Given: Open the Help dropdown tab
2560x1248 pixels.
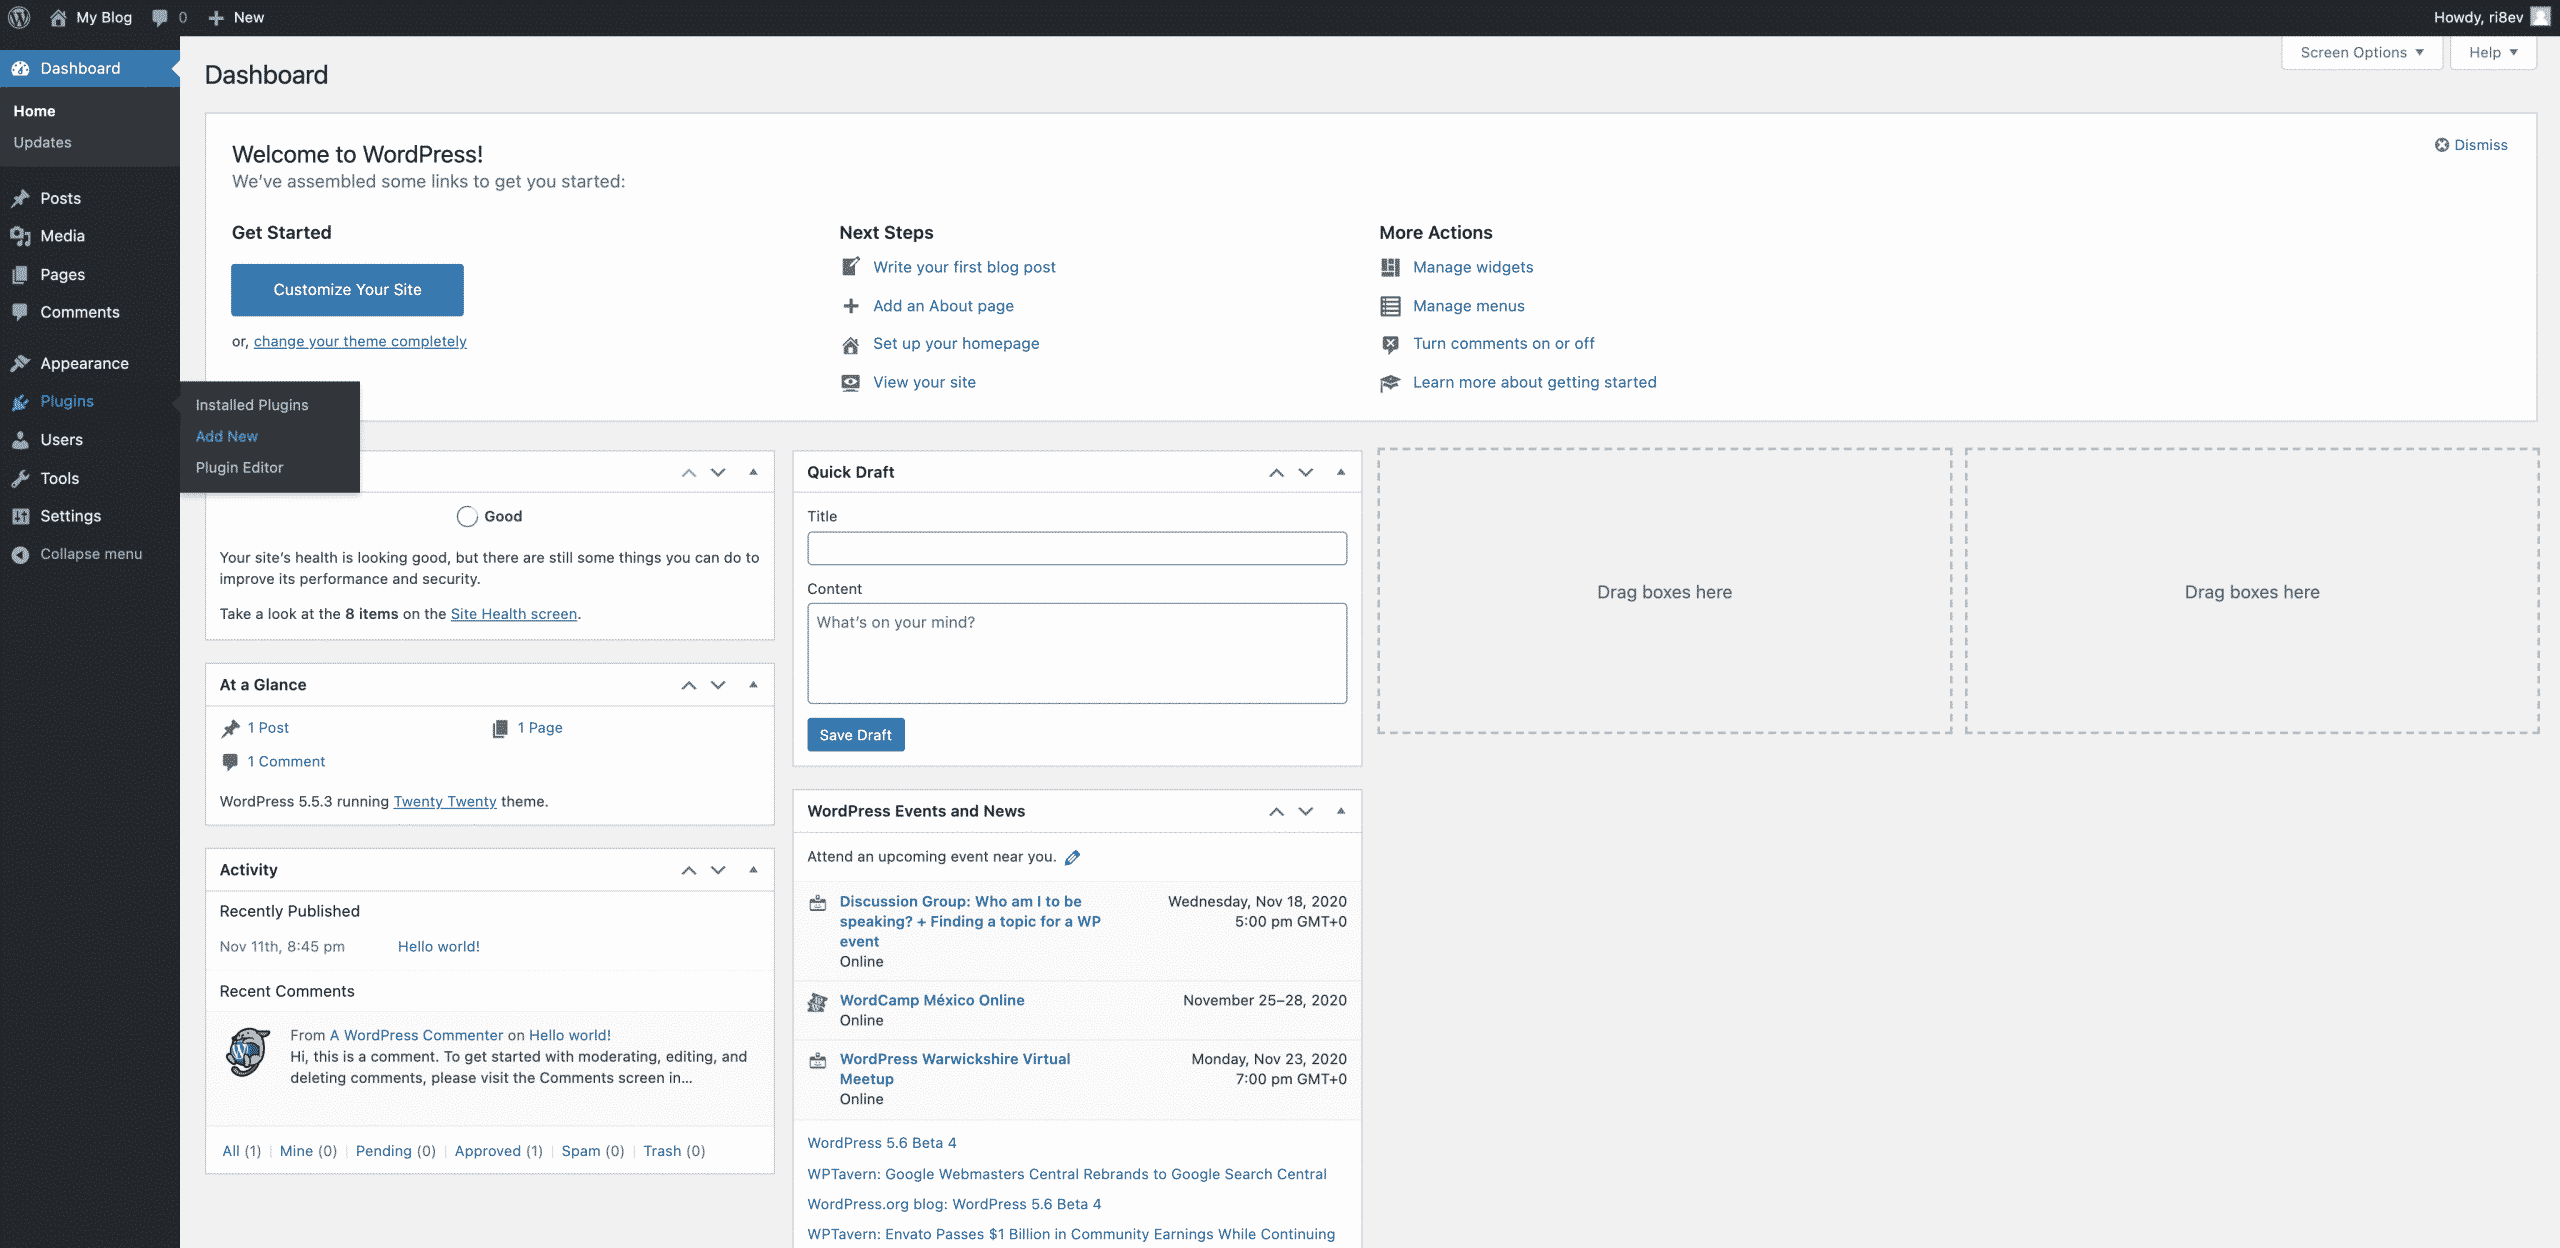Looking at the screenshot, I should [x=2493, y=53].
